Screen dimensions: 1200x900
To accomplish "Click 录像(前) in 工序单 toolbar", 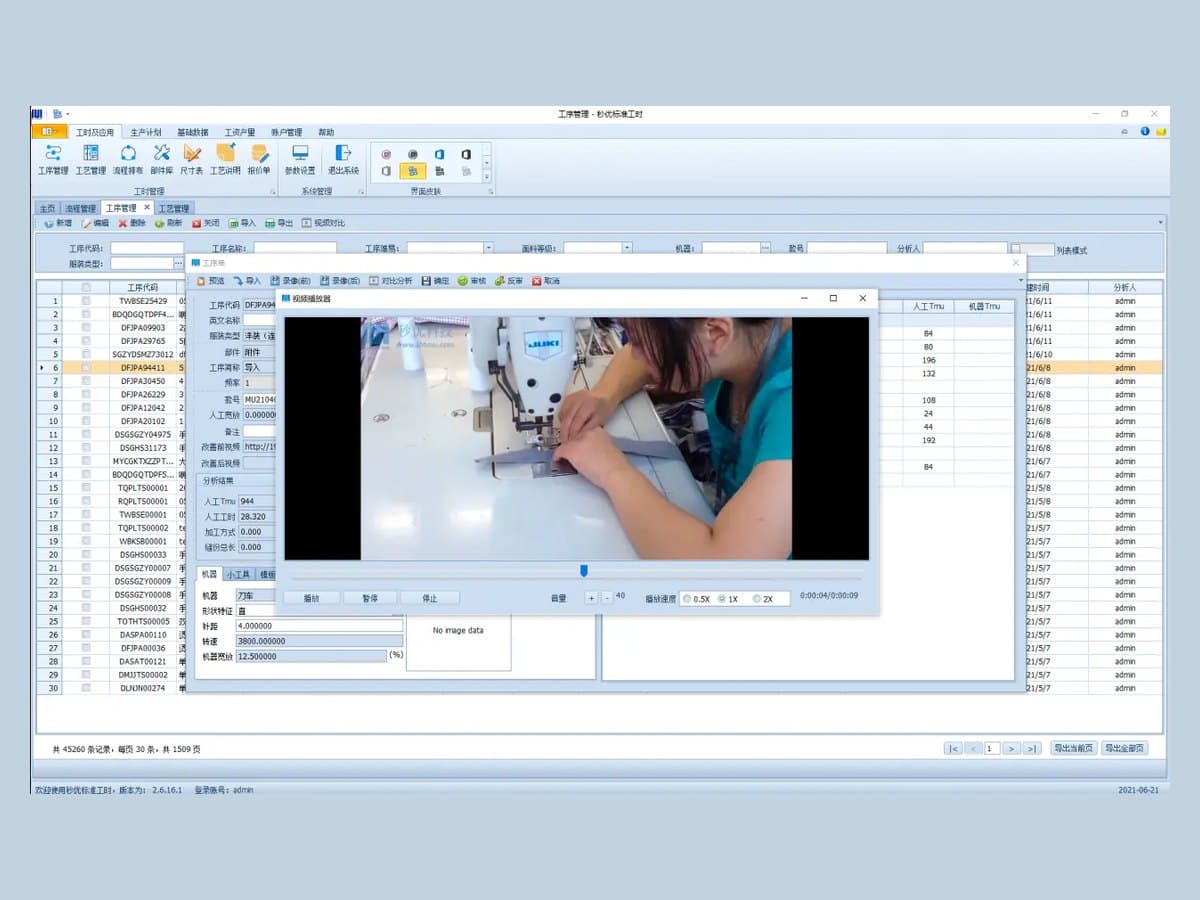I will [290, 281].
